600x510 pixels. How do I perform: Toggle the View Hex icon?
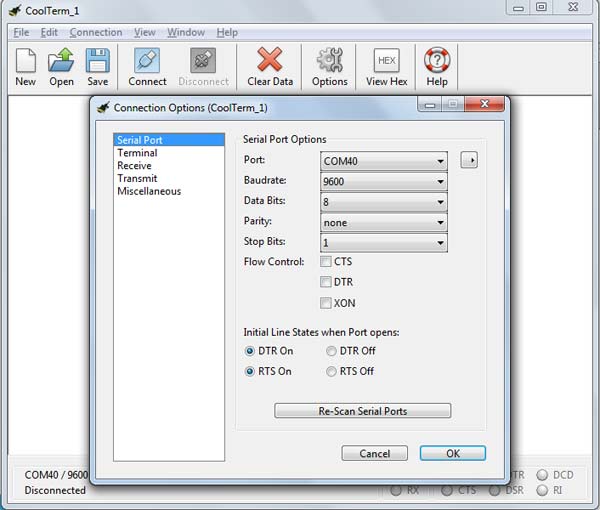386,62
